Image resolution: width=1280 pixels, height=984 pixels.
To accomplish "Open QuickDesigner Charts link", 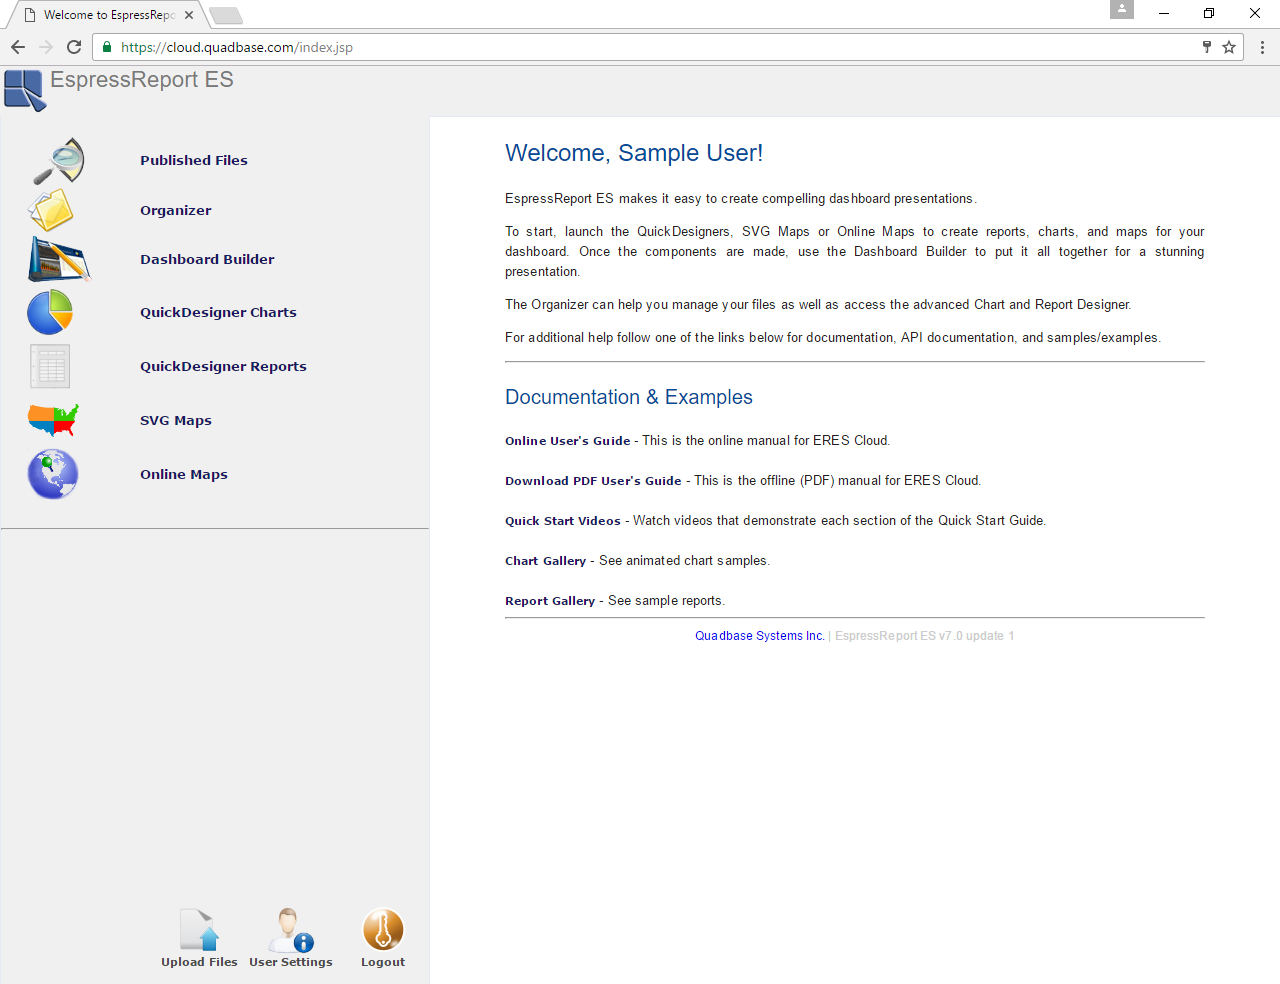I will tap(218, 312).
